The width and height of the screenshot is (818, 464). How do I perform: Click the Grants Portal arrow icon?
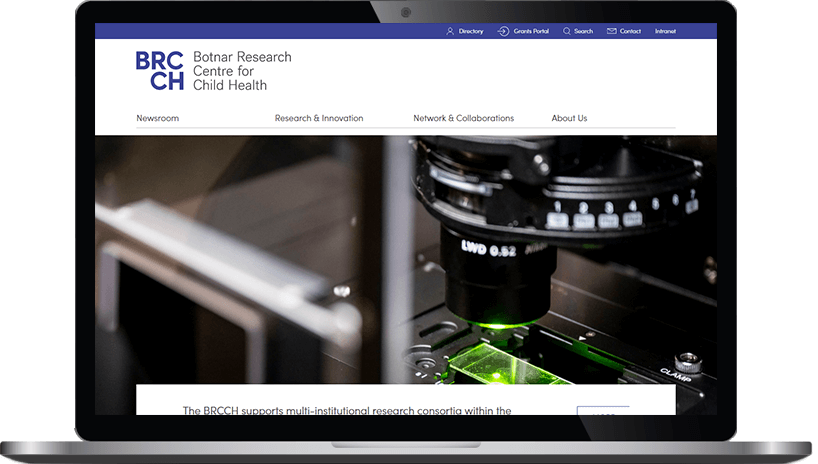pos(503,31)
